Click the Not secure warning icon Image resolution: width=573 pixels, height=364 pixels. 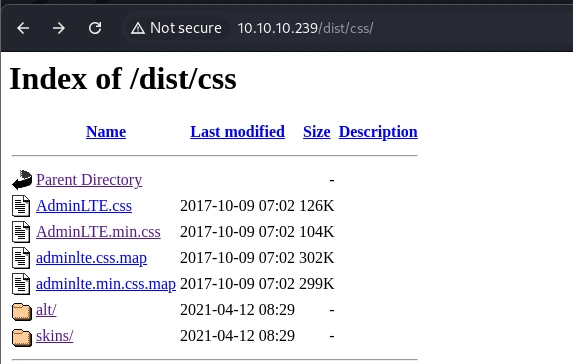coord(138,28)
